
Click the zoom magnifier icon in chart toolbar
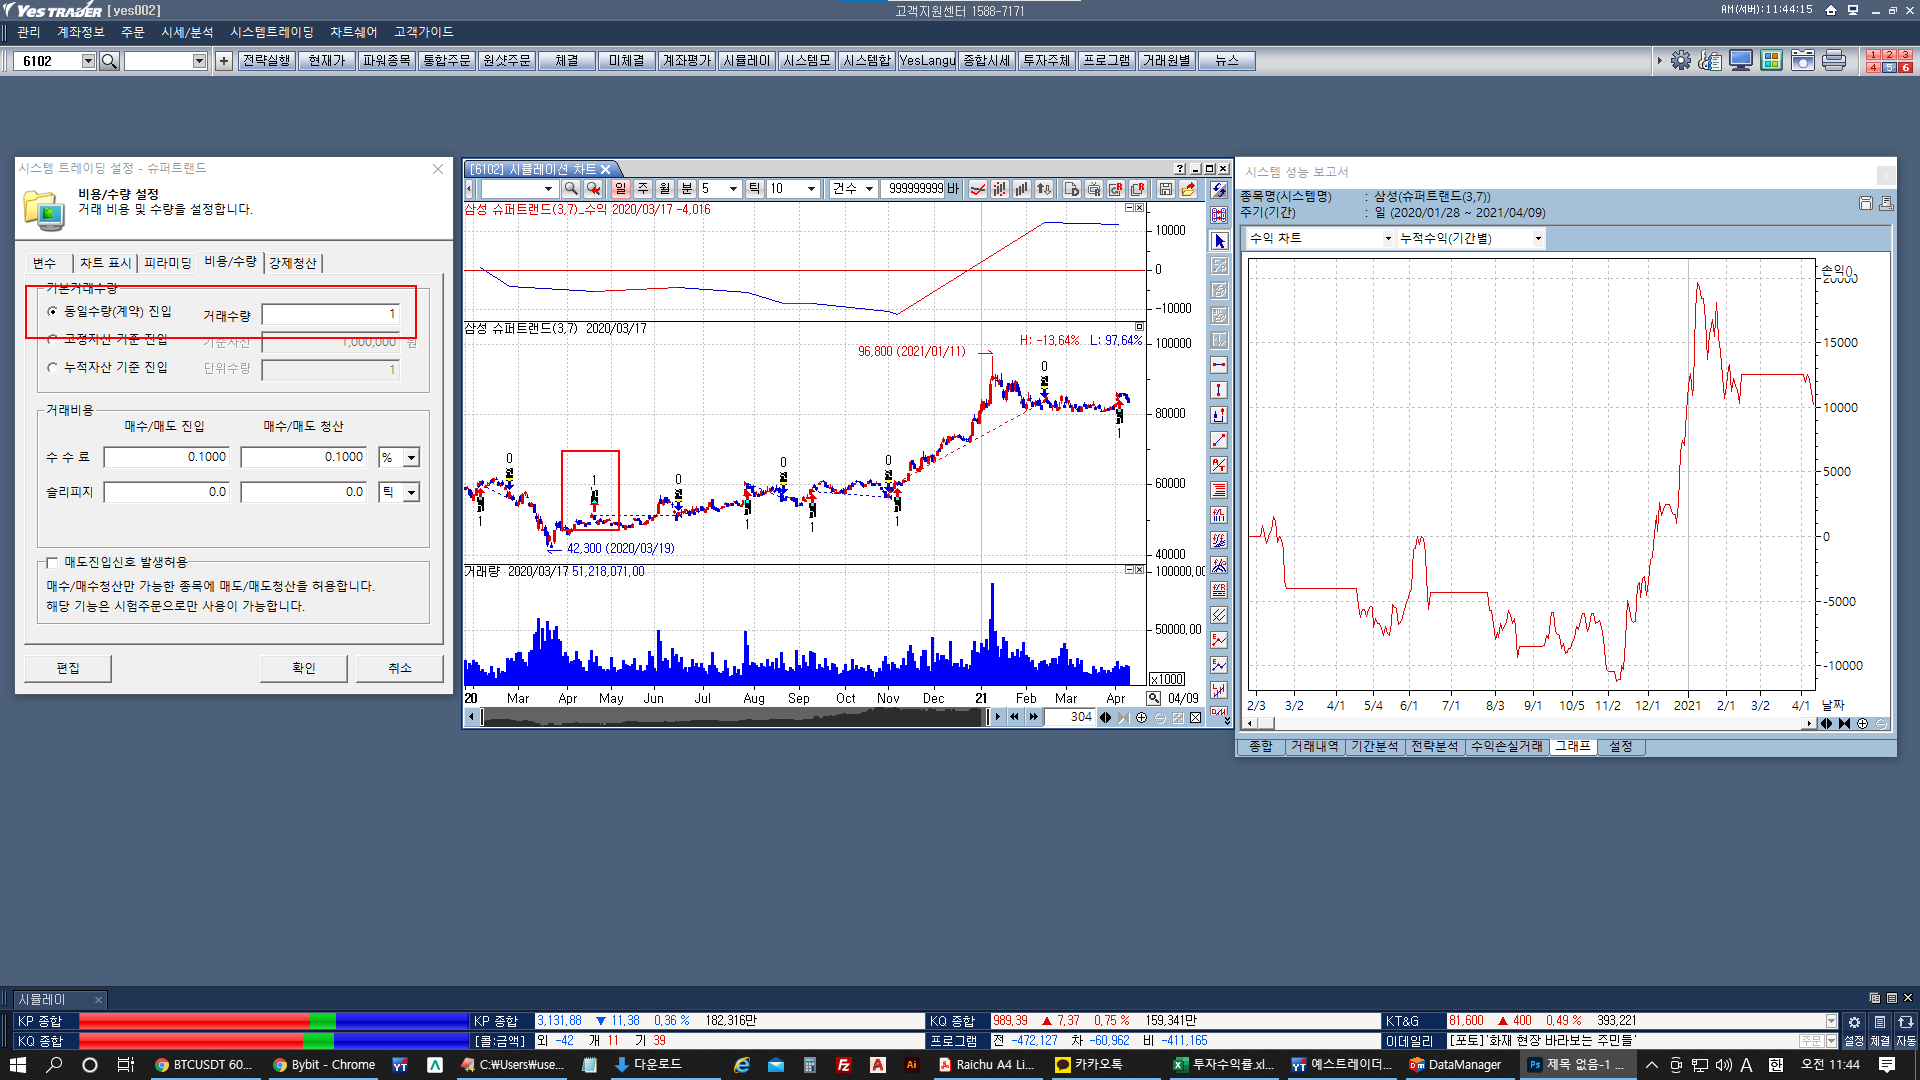[x=571, y=189]
